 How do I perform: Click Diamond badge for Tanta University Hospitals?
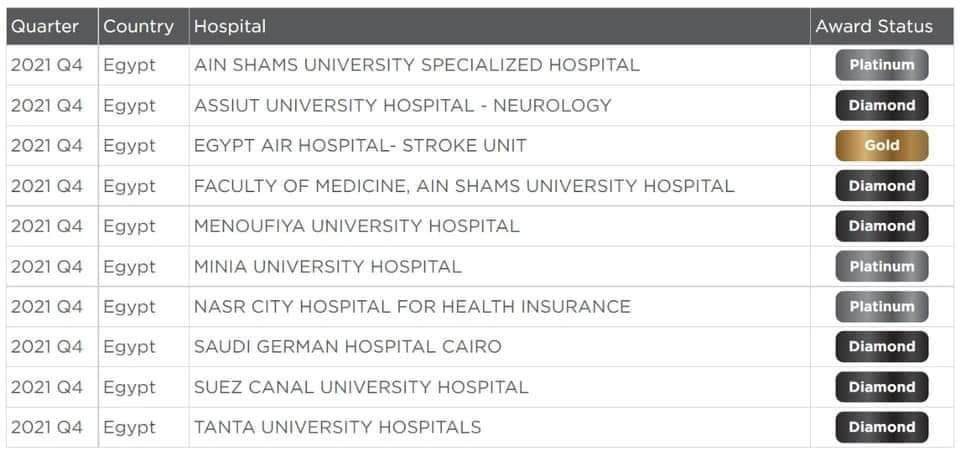click(x=881, y=427)
